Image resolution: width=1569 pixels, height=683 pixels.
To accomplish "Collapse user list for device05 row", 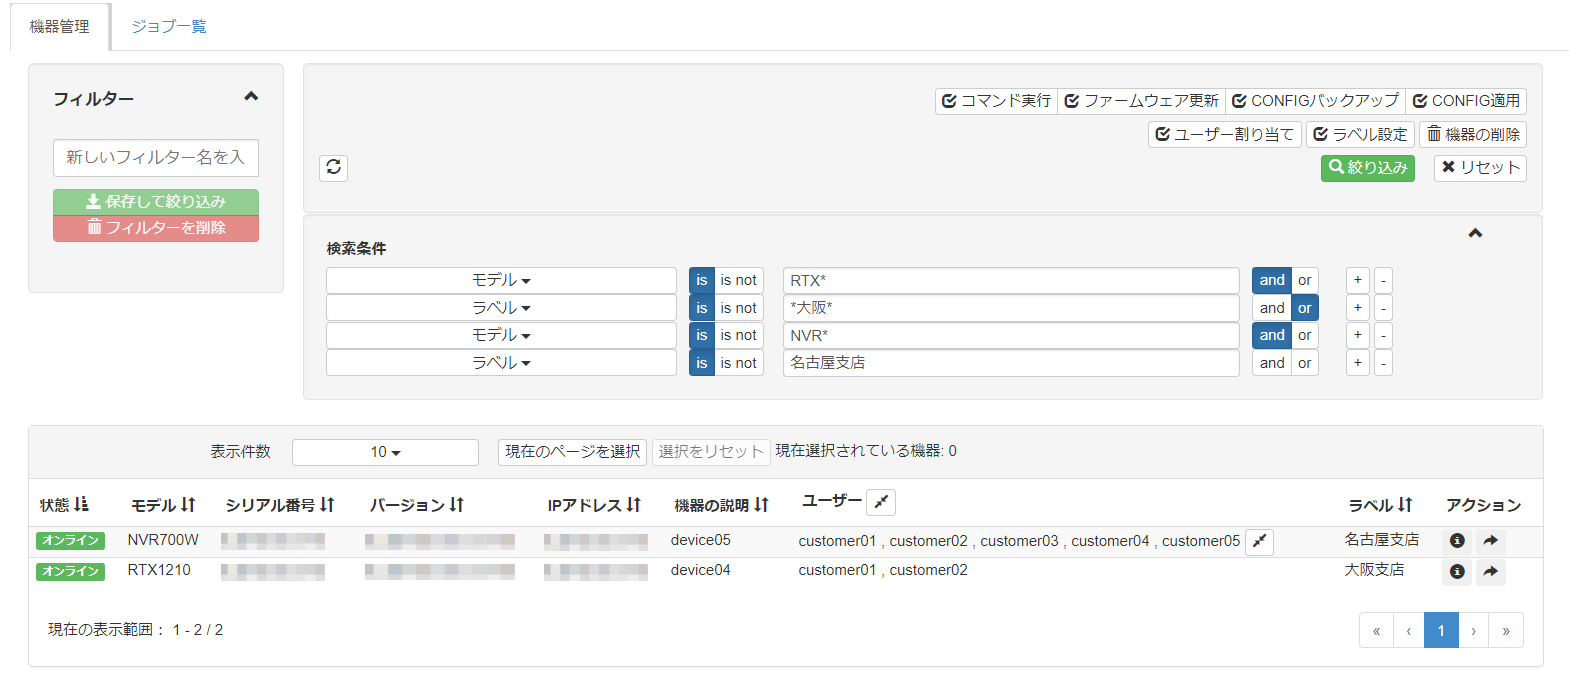I will click(x=1259, y=541).
